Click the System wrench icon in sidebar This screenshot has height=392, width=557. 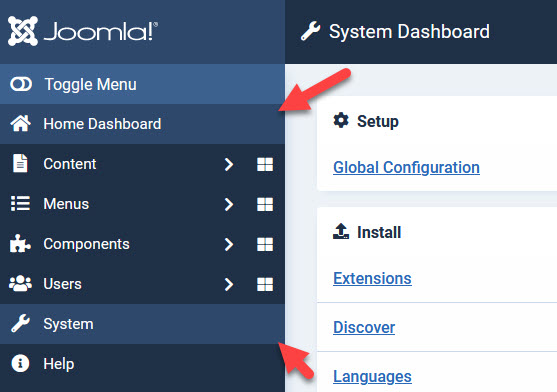pyautogui.click(x=21, y=323)
